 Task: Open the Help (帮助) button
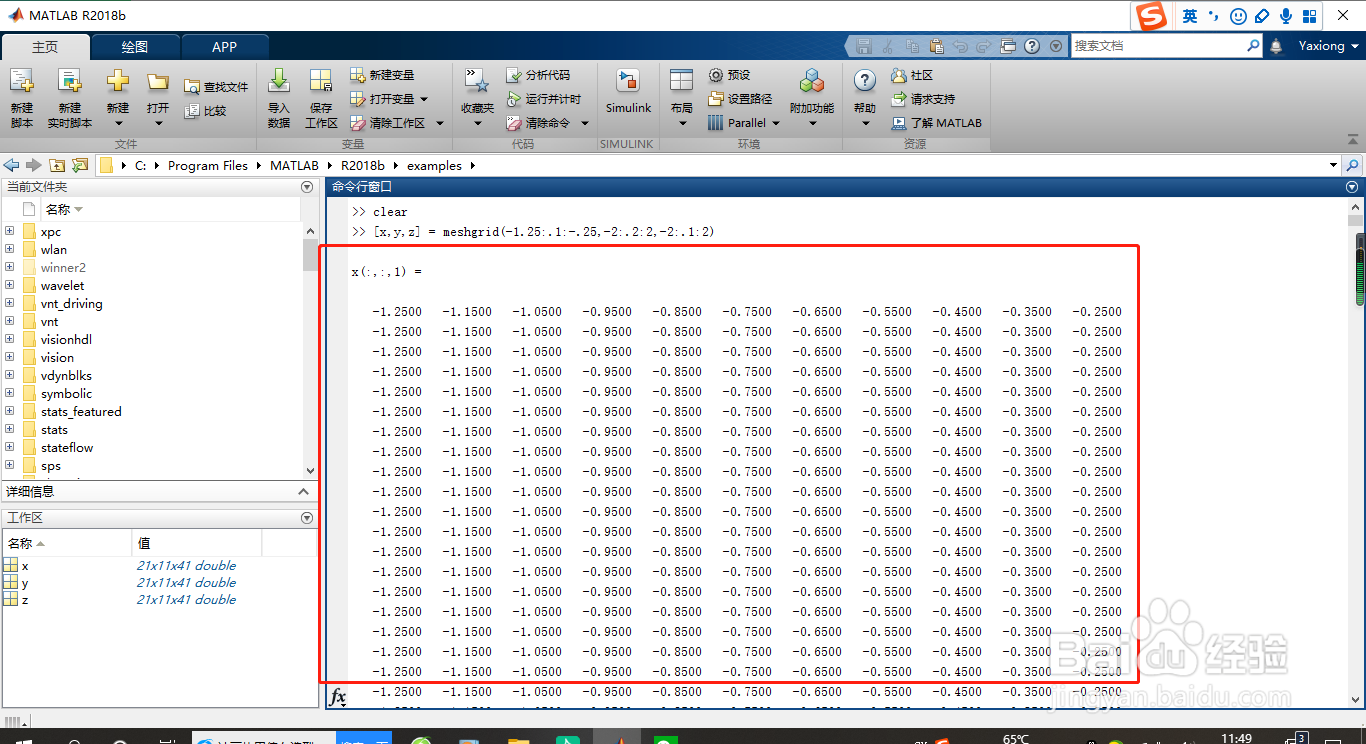pyautogui.click(x=865, y=98)
